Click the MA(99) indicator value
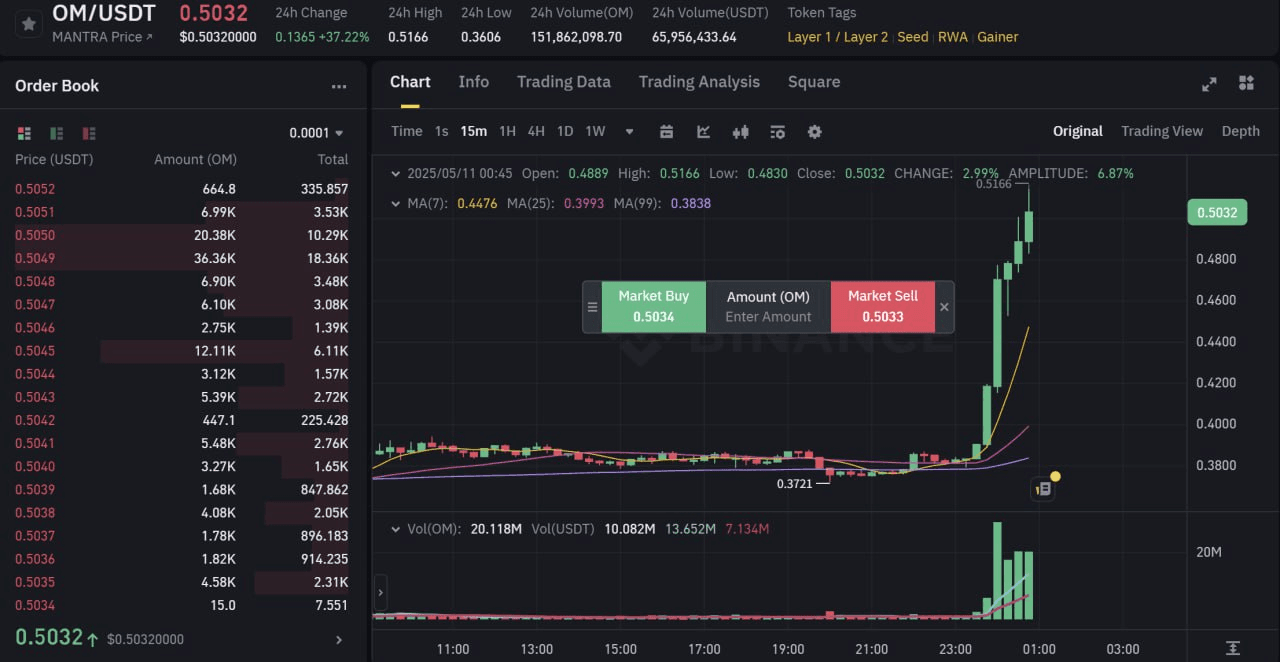Screen dimensions: 1280x662 coord(690,204)
